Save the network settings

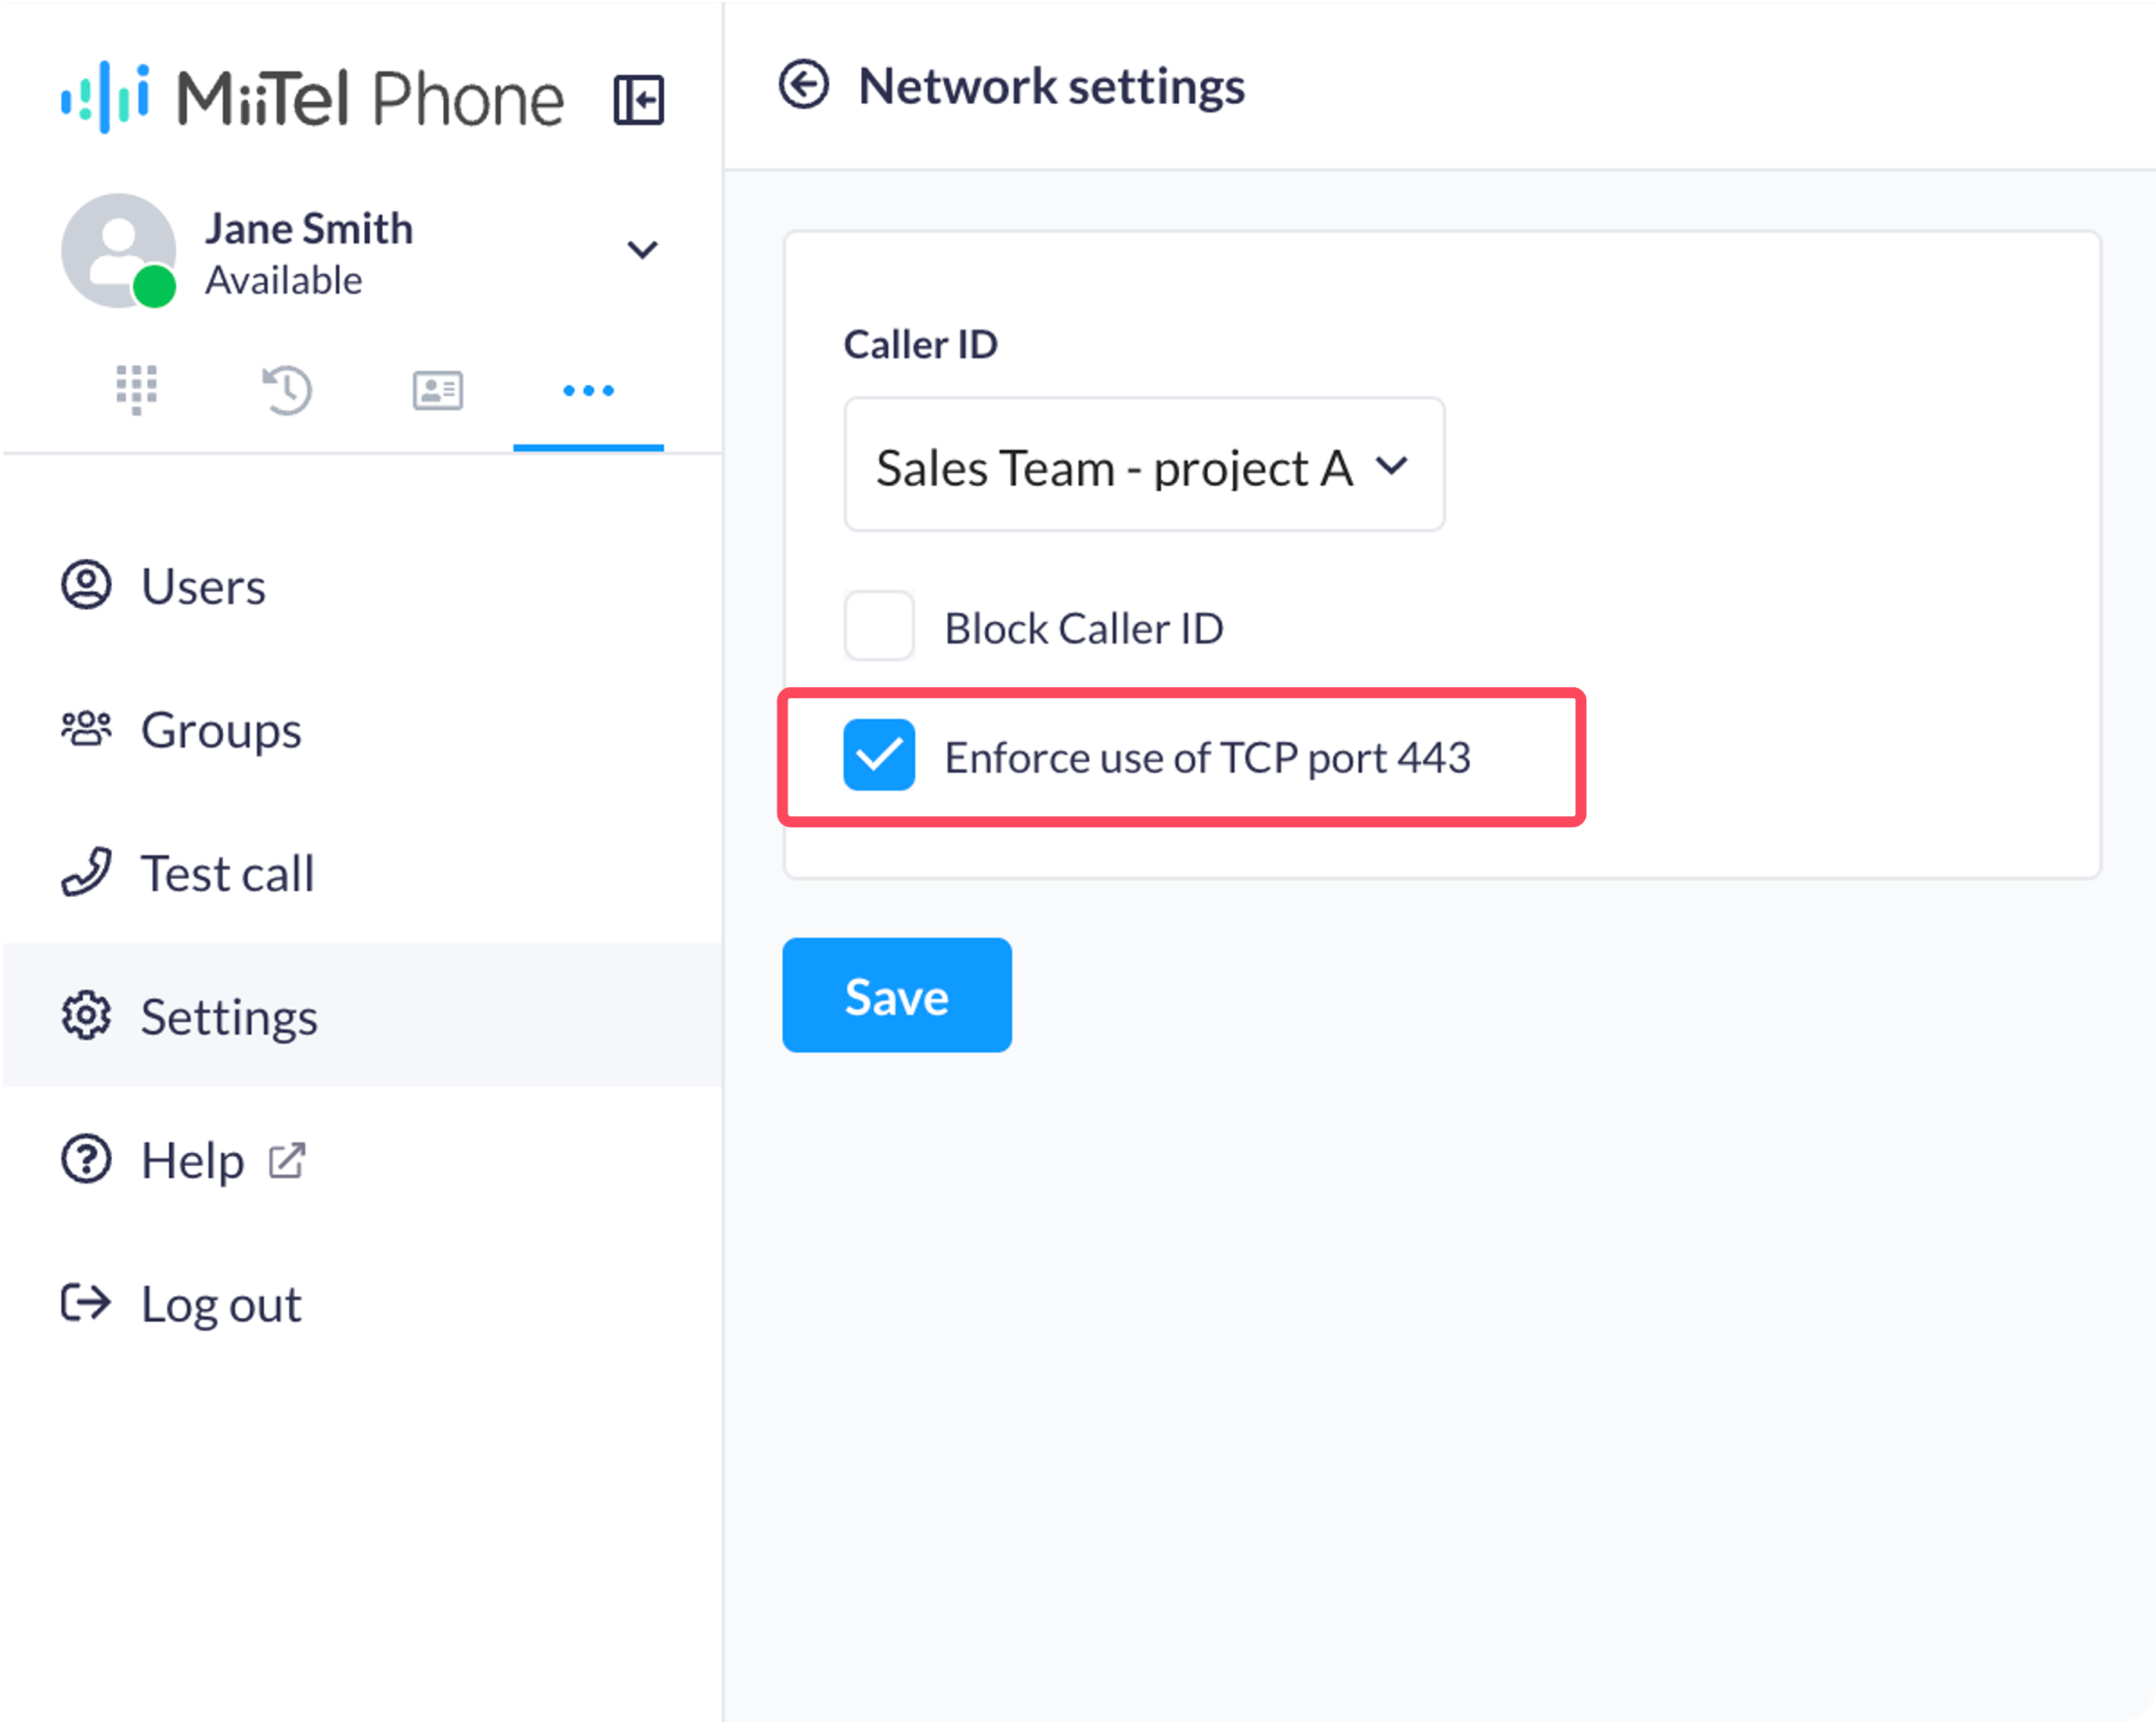click(x=897, y=995)
